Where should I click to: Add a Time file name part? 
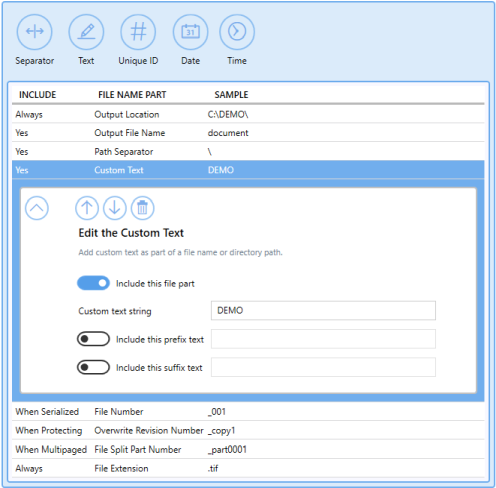tap(237, 32)
